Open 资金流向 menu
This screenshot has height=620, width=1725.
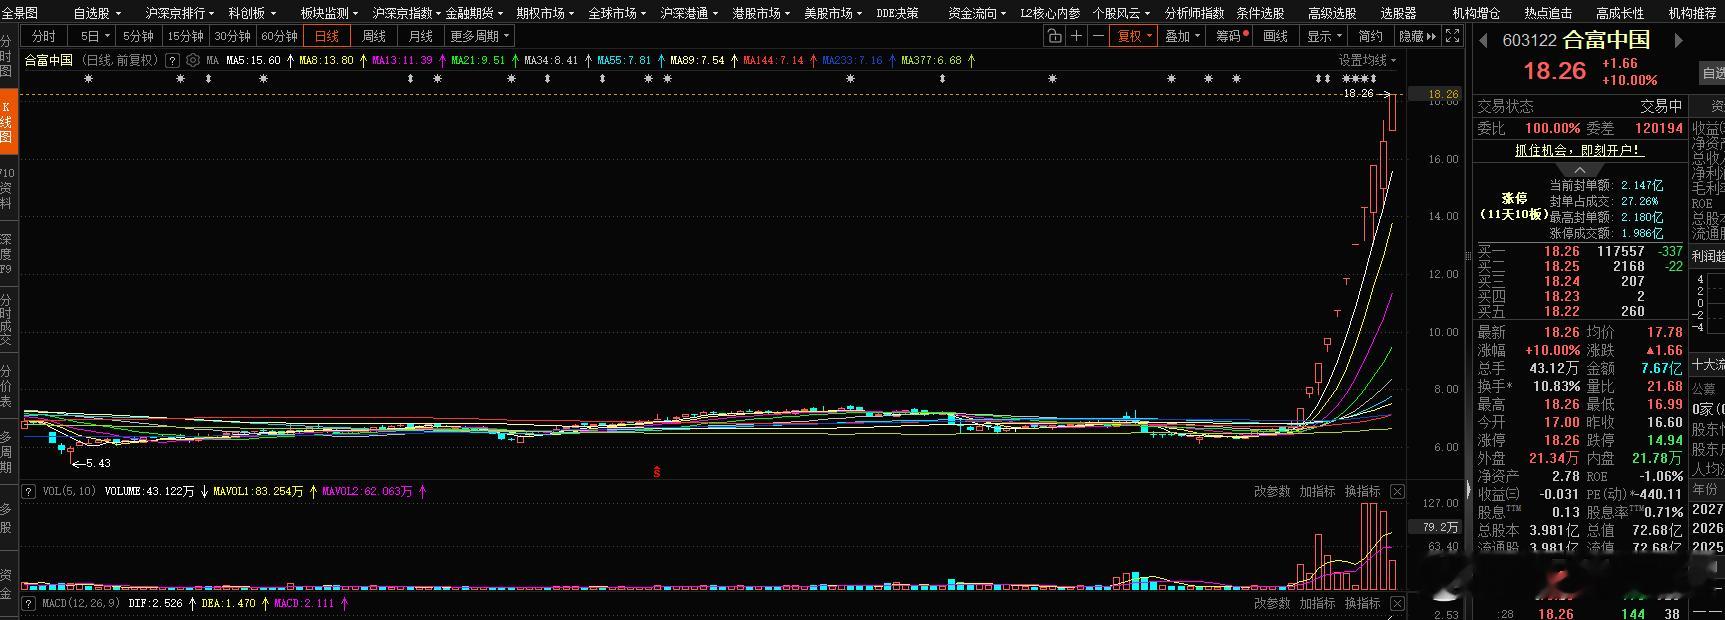point(977,13)
